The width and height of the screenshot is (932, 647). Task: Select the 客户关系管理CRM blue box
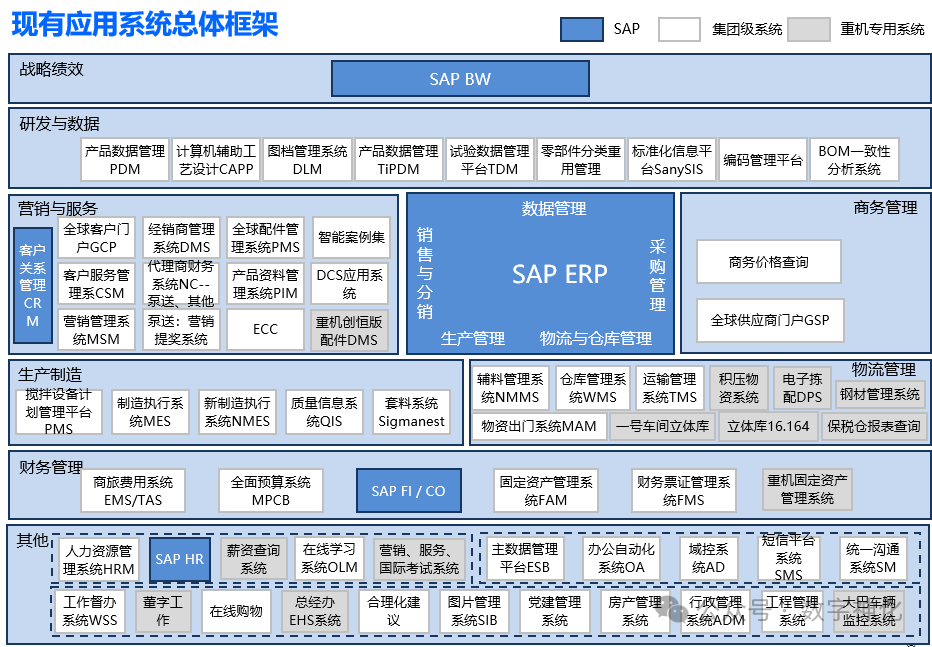pyautogui.click(x=33, y=286)
